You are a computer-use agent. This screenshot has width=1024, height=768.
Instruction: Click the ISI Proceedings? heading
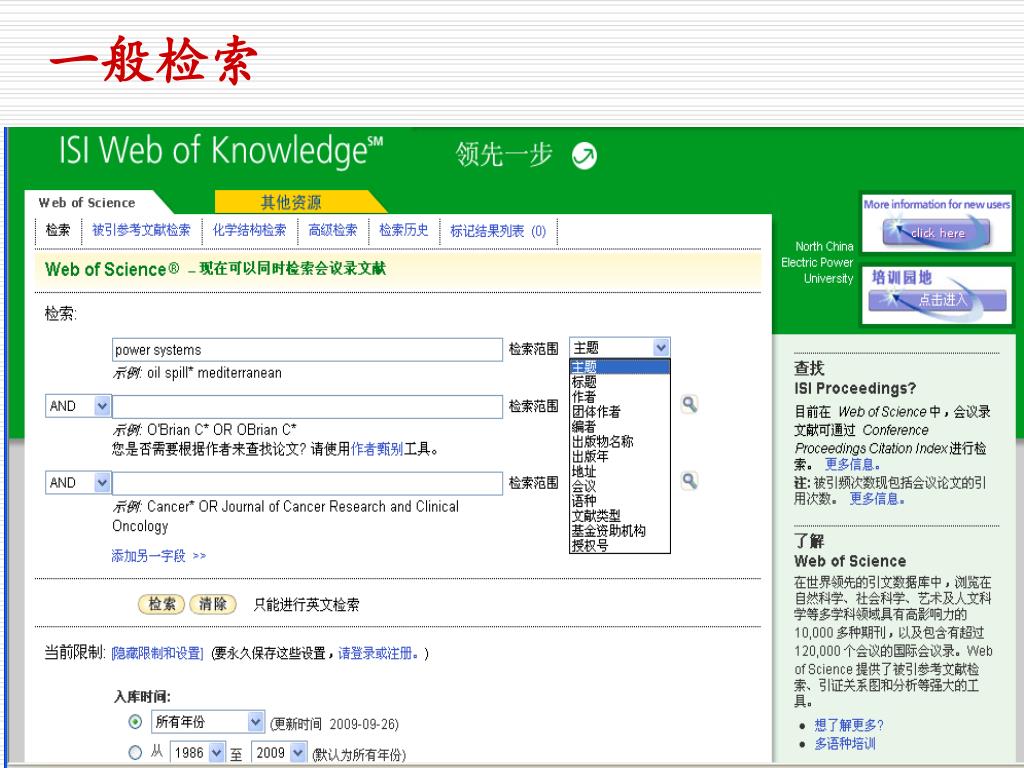(855, 389)
